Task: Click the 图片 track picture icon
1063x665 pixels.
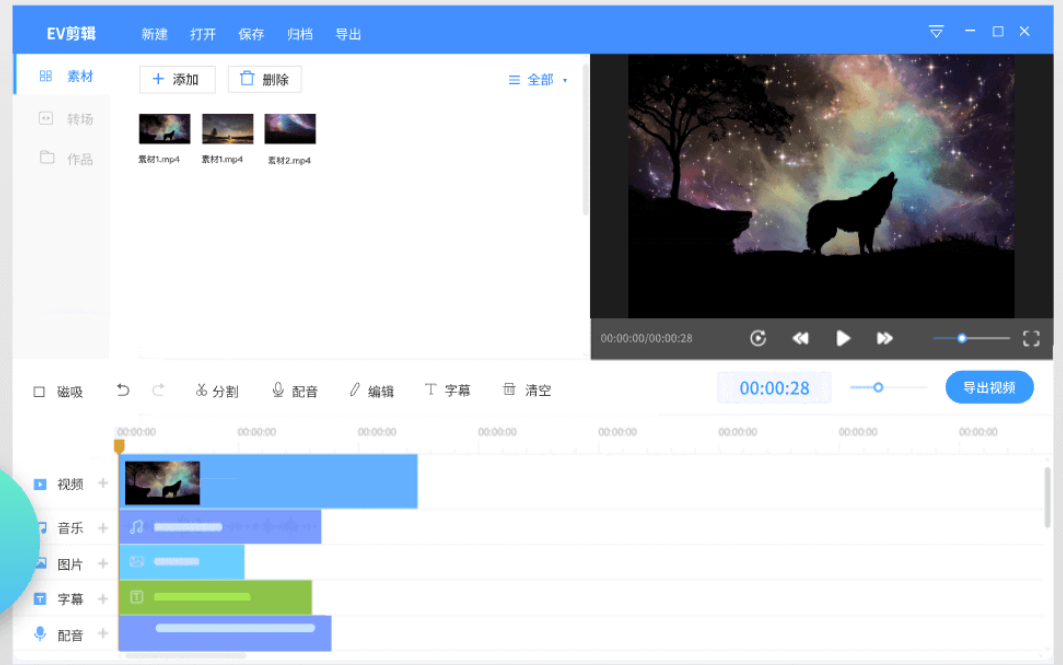Action: coord(41,563)
